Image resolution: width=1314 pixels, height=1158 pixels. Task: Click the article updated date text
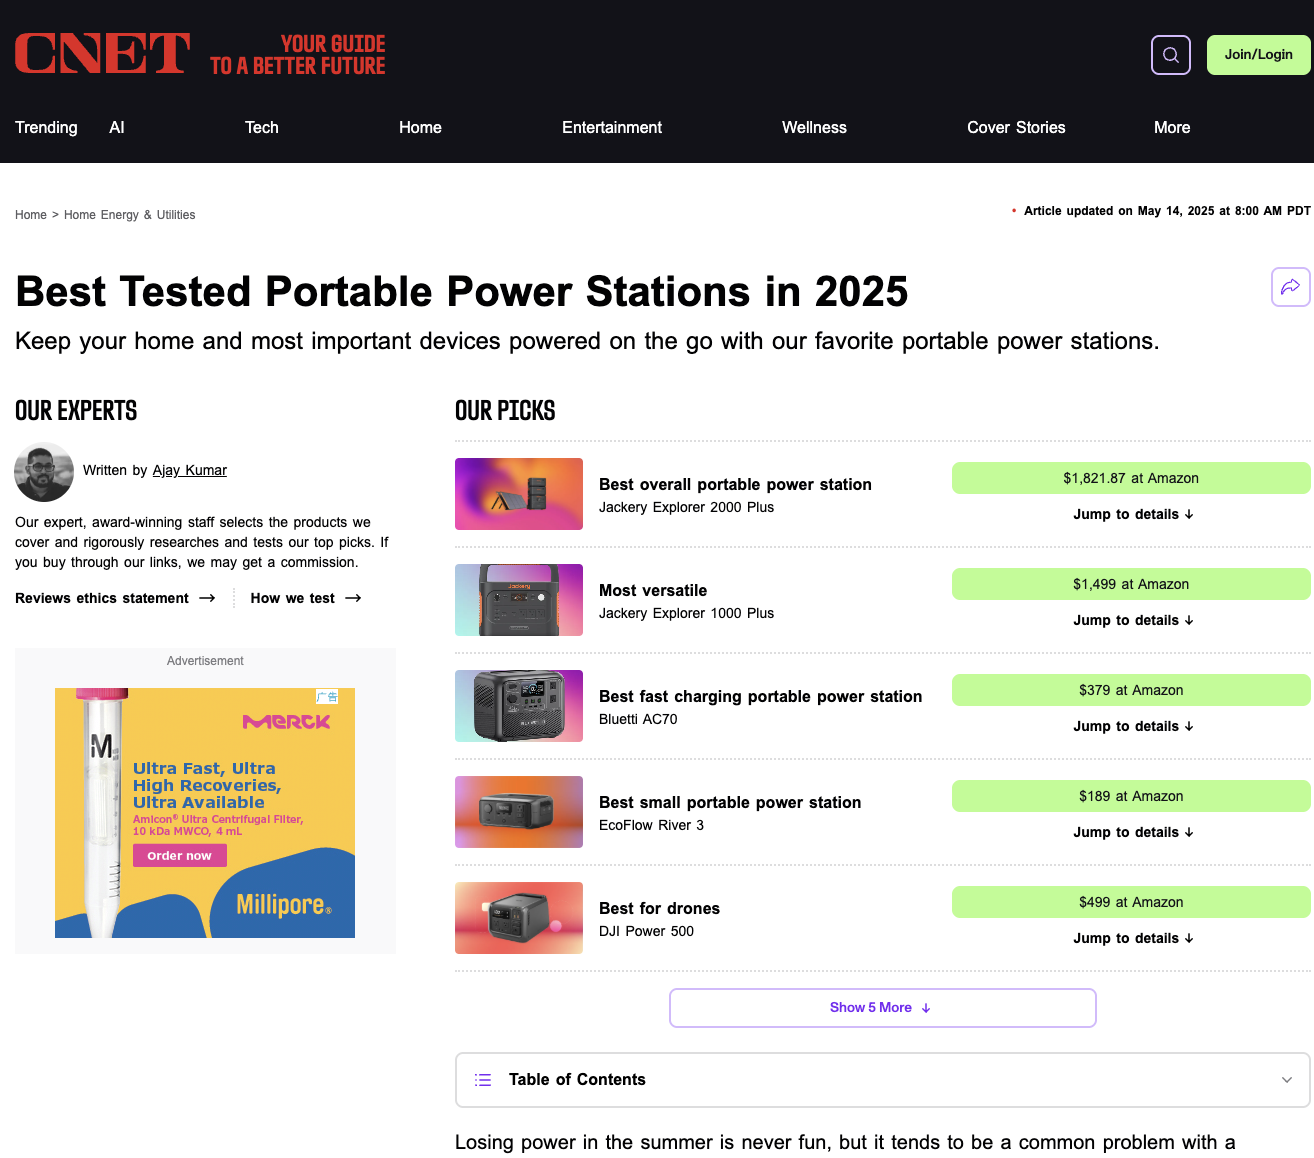pos(1167,211)
